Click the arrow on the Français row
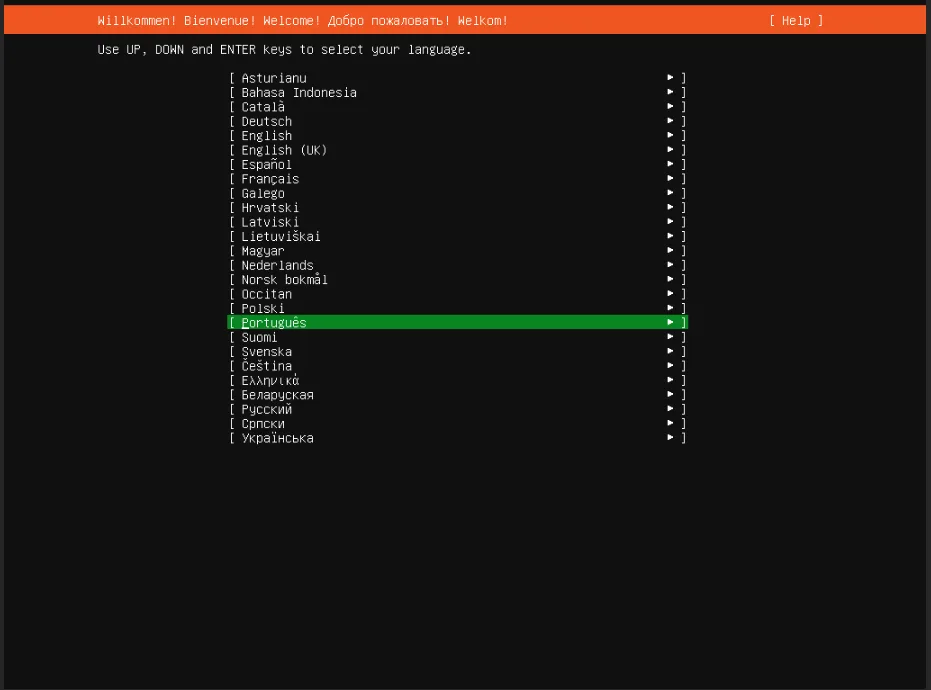The width and height of the screenshot is (931, 690). coord(670,178)
